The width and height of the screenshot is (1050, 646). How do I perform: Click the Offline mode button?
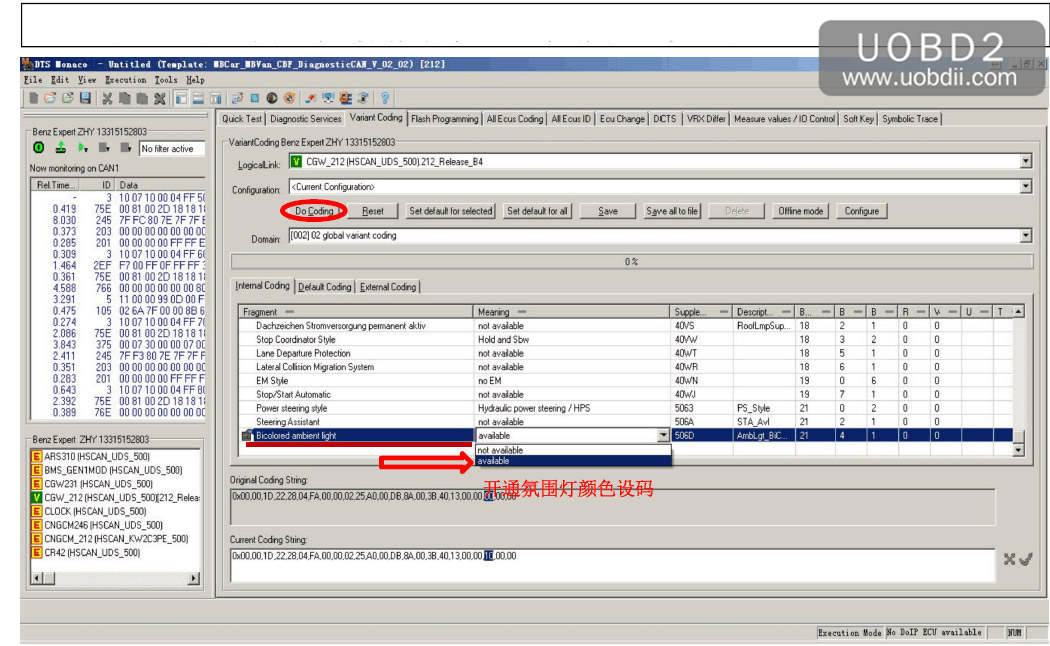pyautogui.click(x=800, y=211)
